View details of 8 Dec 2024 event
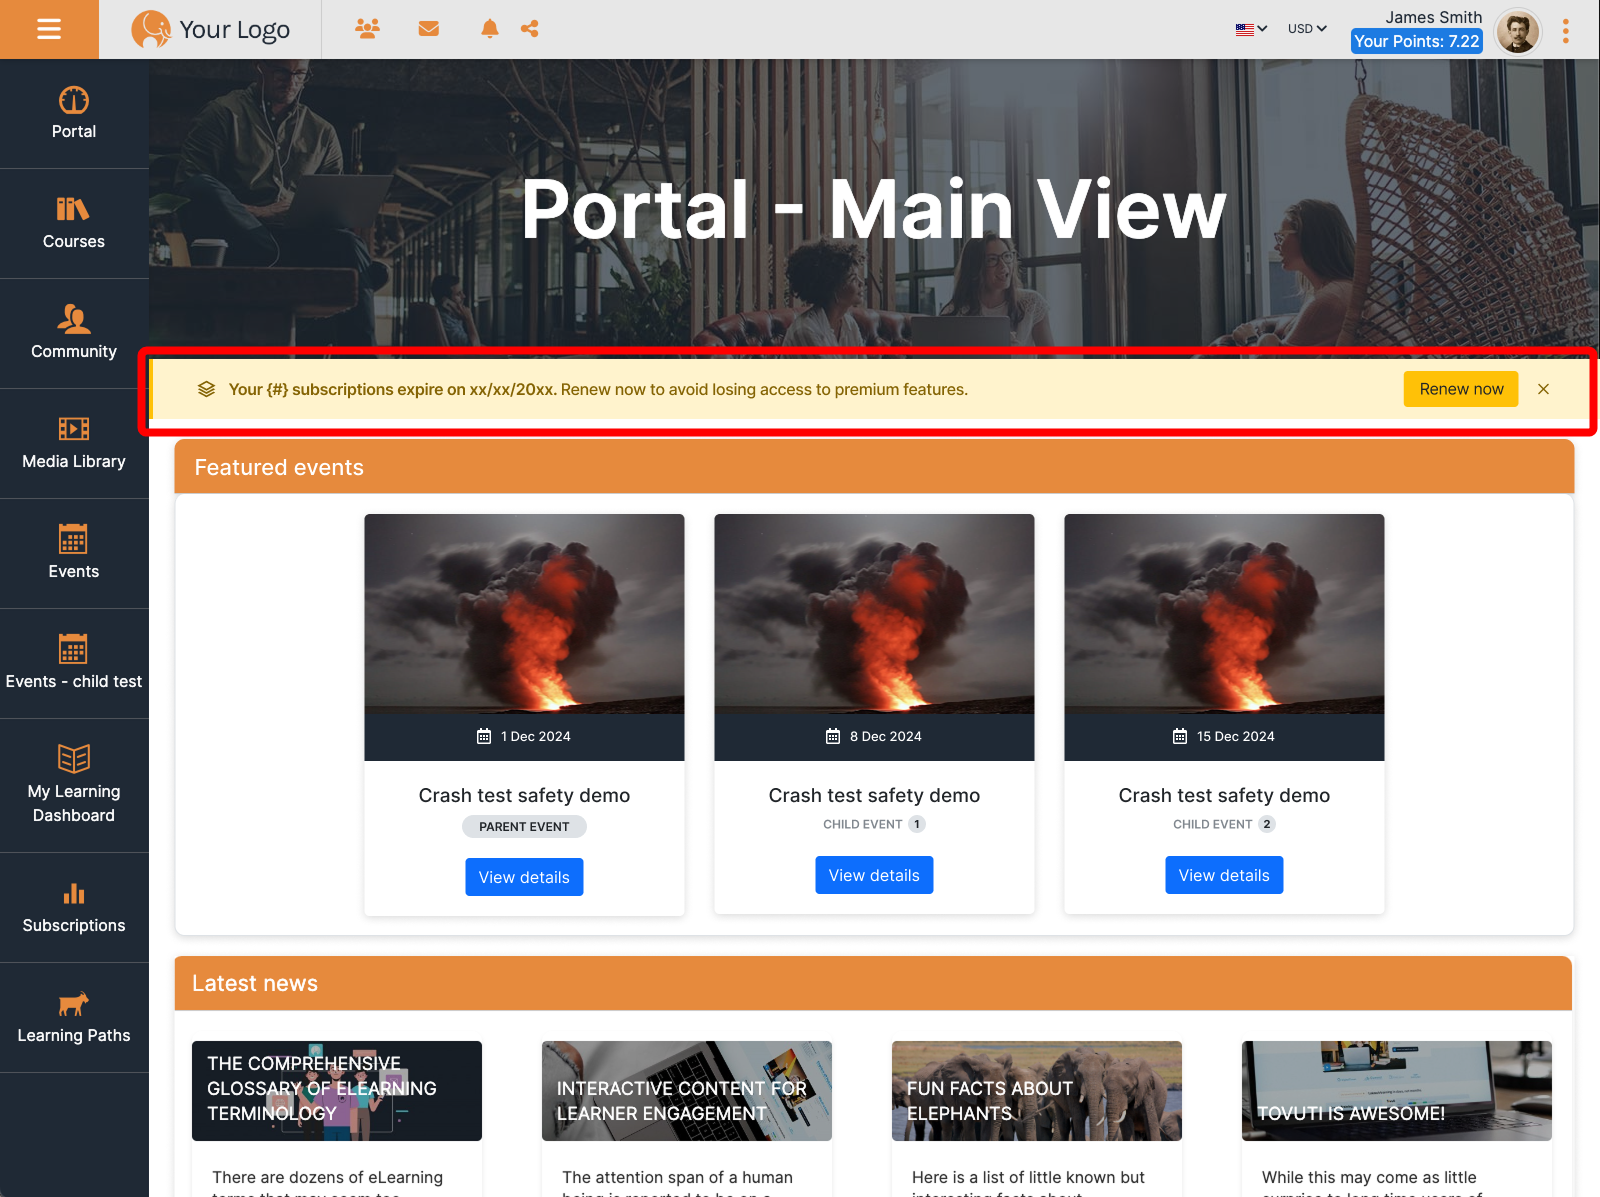Screen dimensions: 1600x1197 click(874, 875)
